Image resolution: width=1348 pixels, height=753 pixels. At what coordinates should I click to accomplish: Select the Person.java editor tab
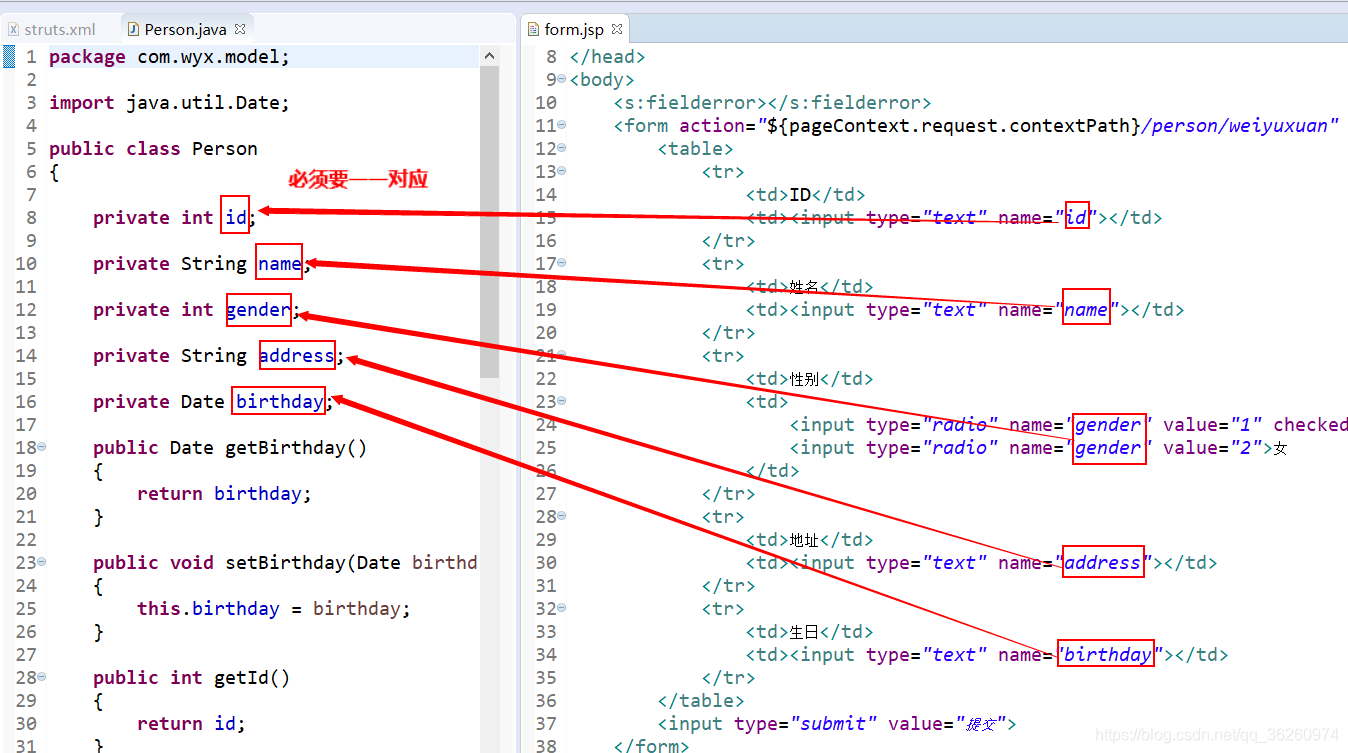pos(185,29)
